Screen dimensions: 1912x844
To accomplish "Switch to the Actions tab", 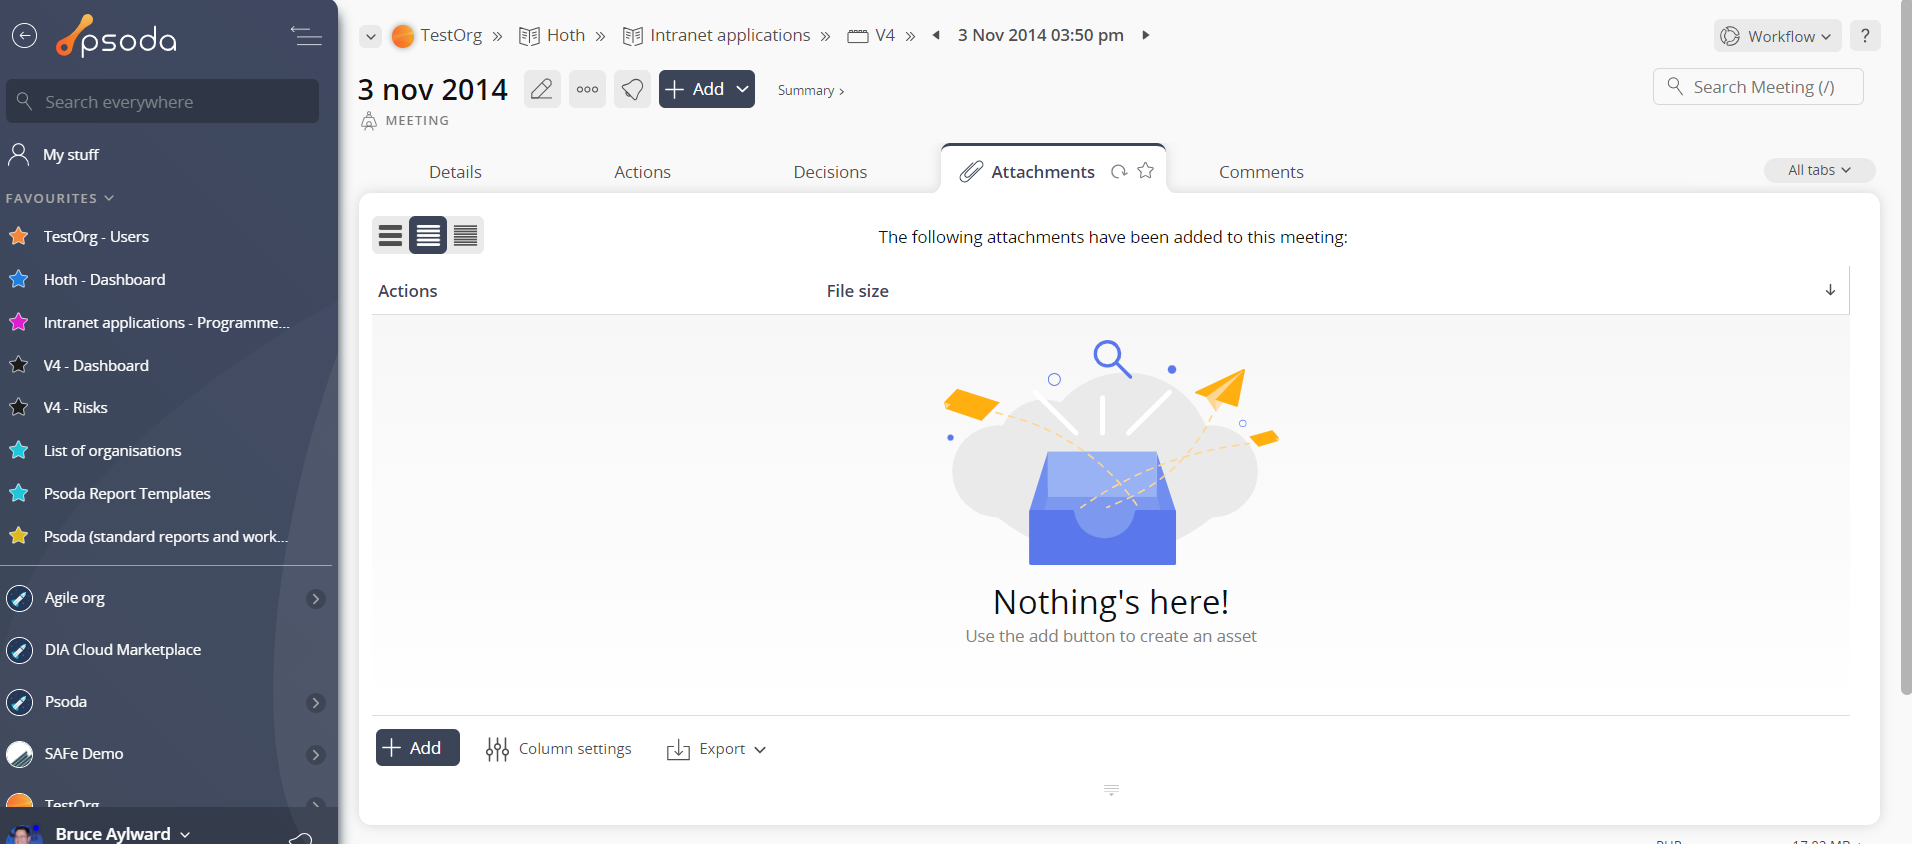I will (x=642, y=172).
